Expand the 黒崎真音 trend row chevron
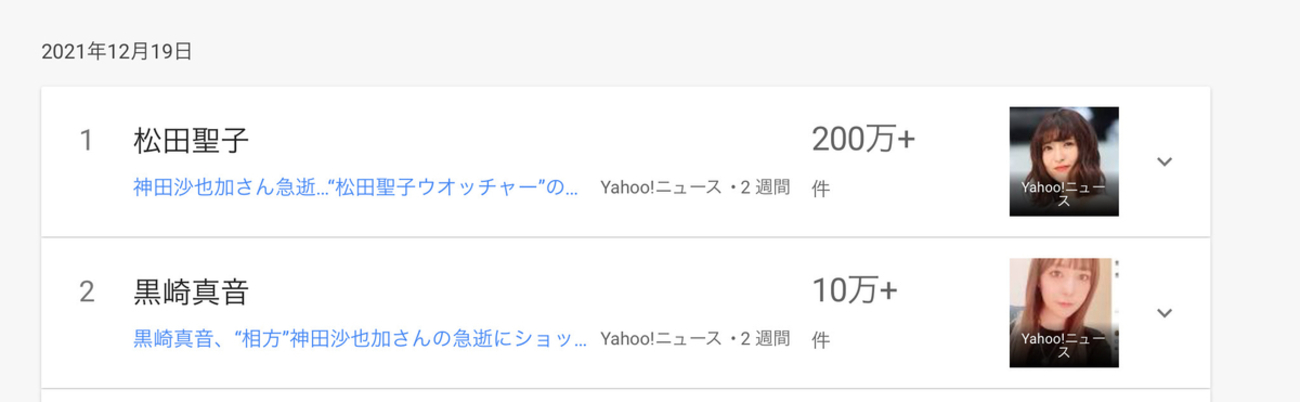1300x402 pixels. [1163, 312]
